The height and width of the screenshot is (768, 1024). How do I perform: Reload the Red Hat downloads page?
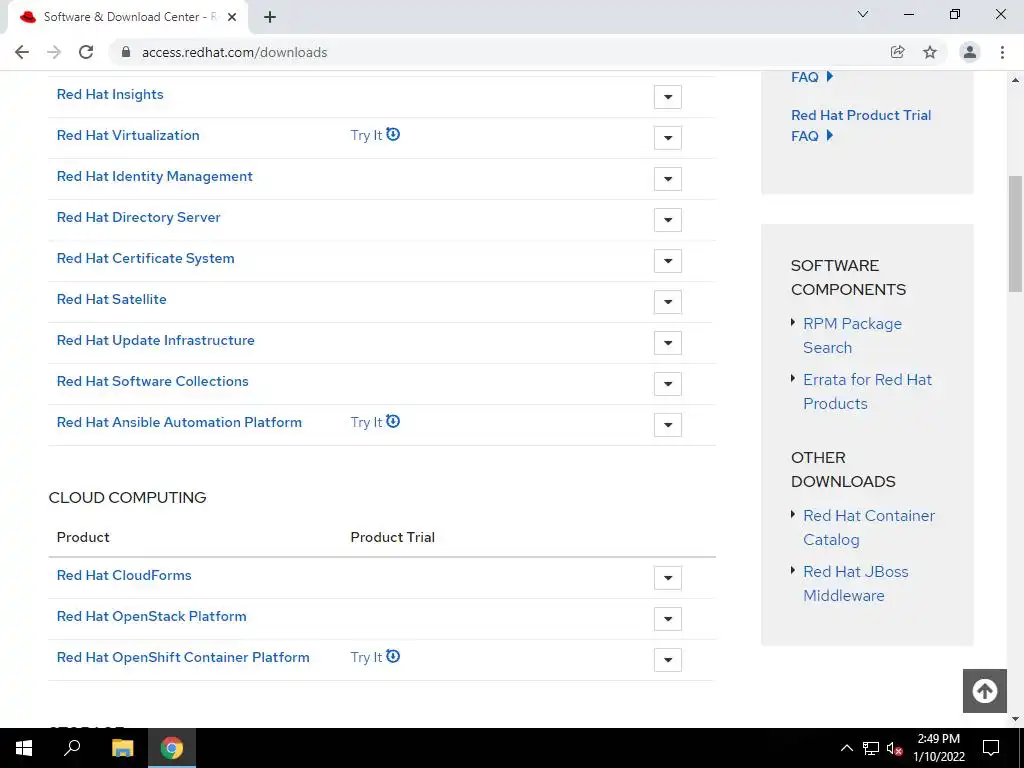86,52
